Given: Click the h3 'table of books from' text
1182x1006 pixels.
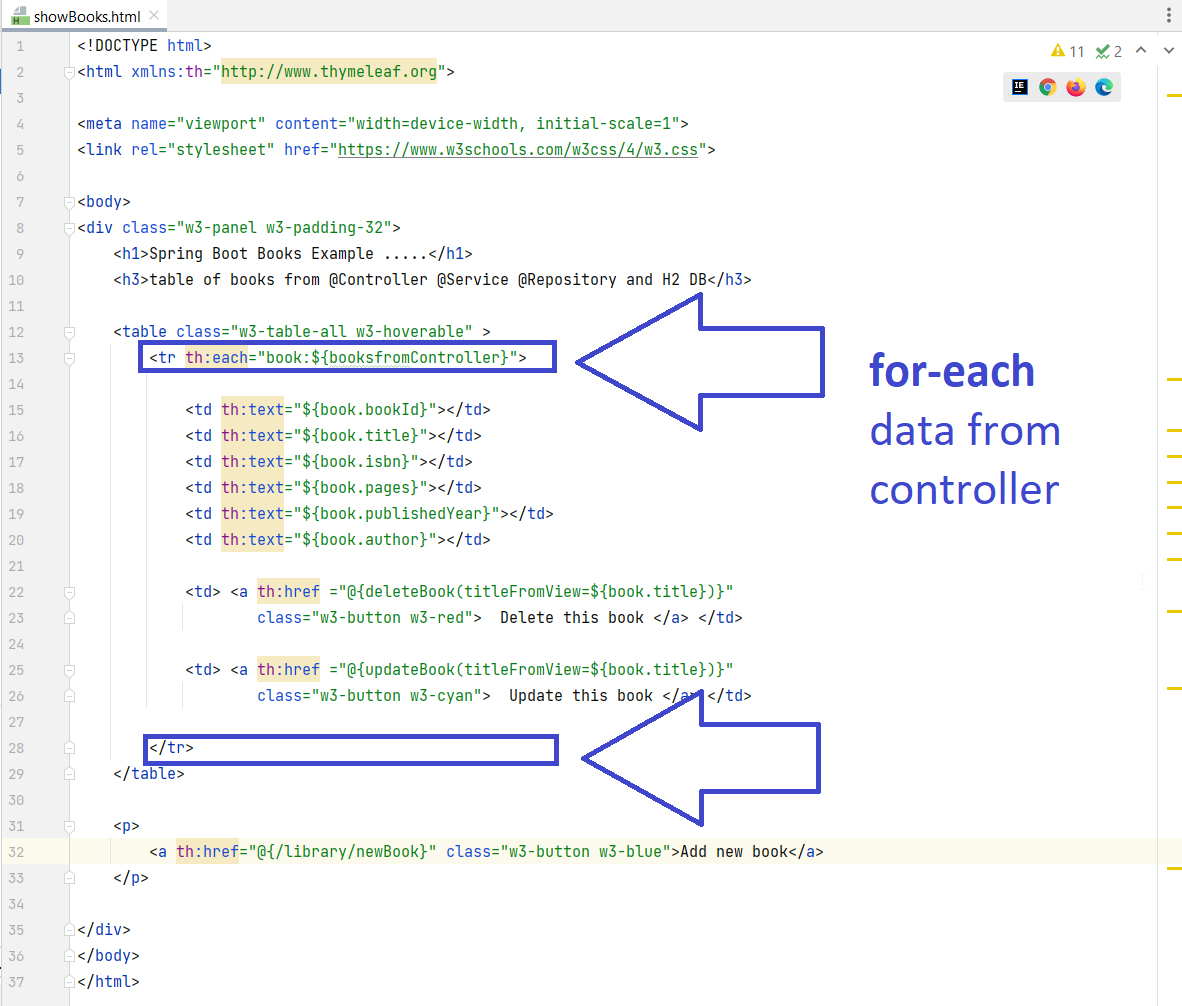Looking at the screenshot, I should [234, 280].
